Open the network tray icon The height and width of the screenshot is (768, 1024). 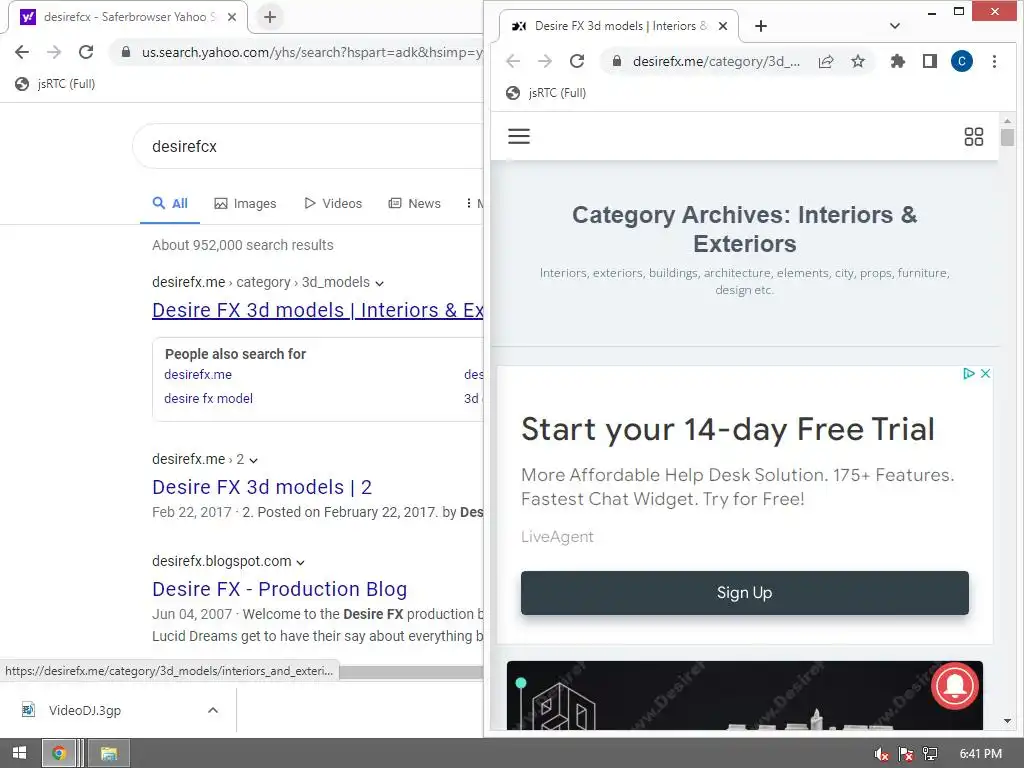coord(930,754)
